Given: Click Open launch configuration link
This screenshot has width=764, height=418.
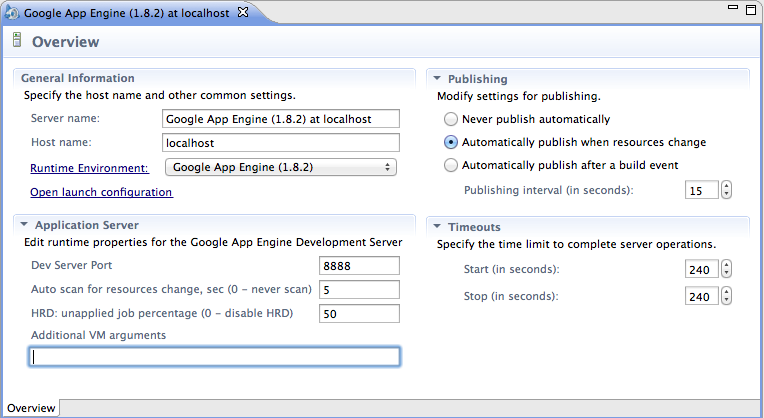Looking at the screenshot, I should (x=101, y=192).
